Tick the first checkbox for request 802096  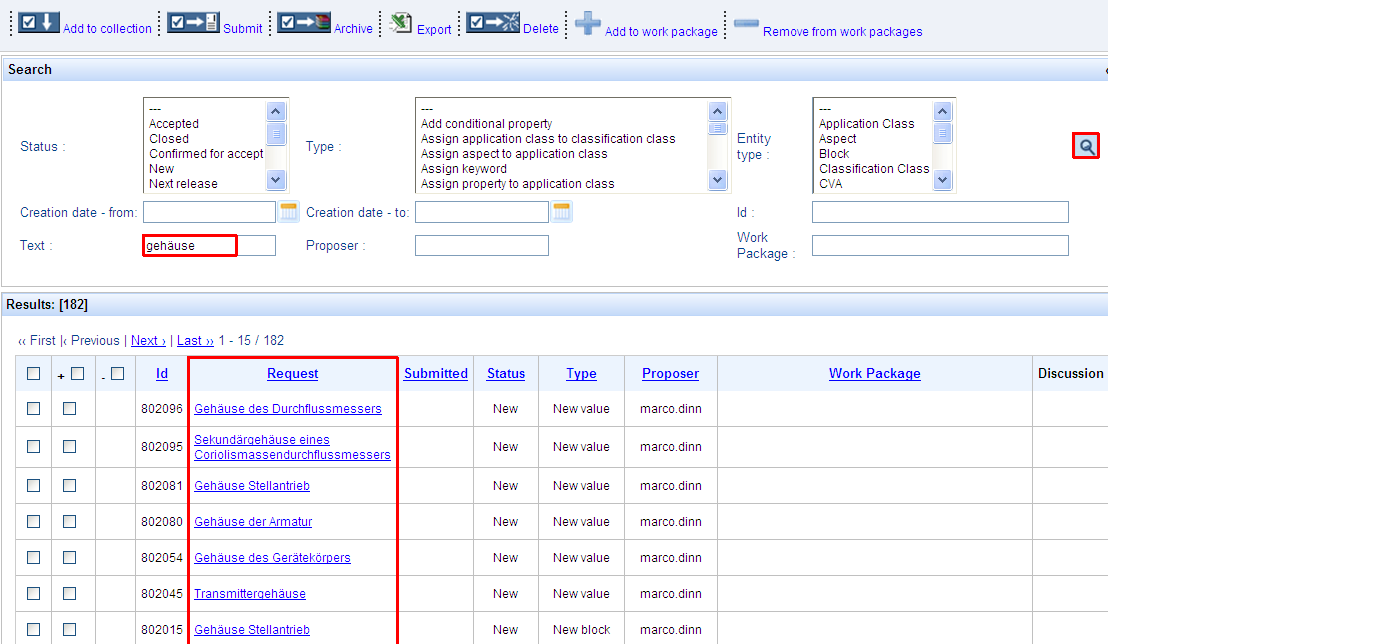(34, 408)
